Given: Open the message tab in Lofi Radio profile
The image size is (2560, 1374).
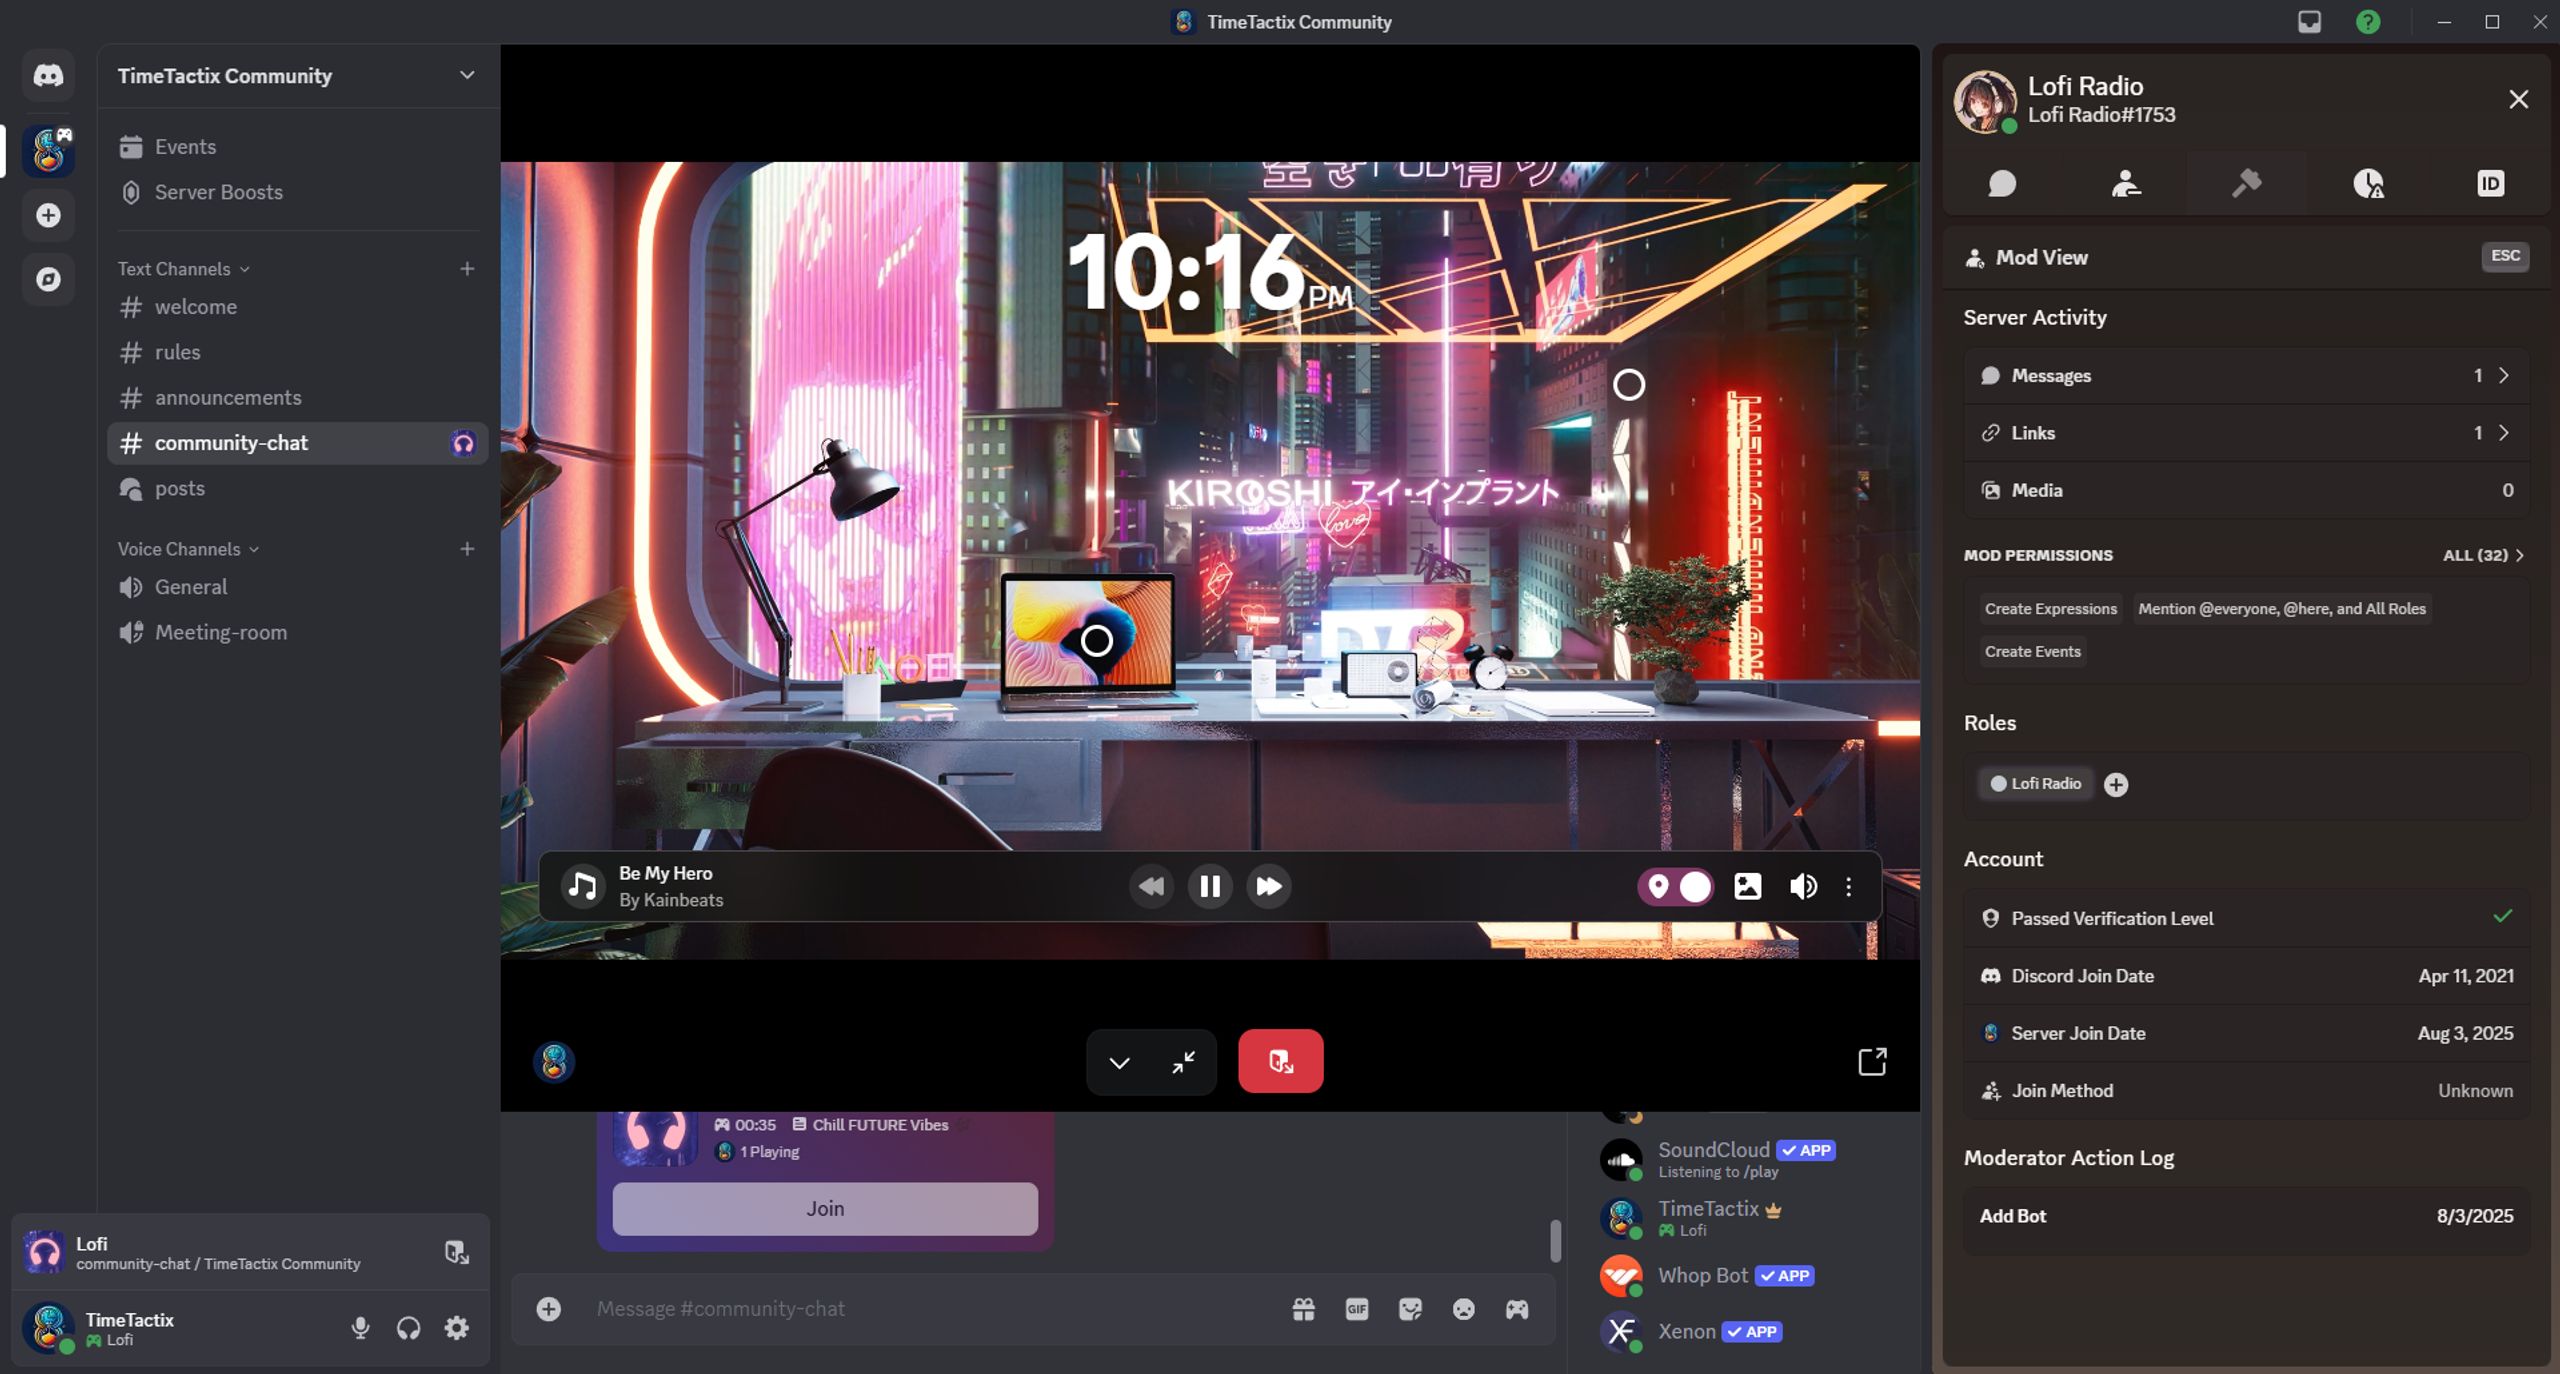Looking at the screenshot, I should 2002,183.
